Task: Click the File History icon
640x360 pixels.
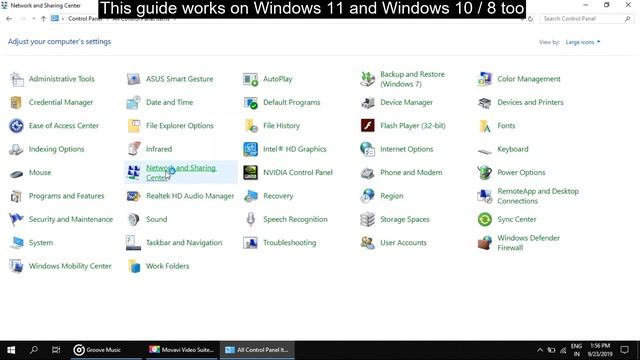Action: (x=251, y=126)
